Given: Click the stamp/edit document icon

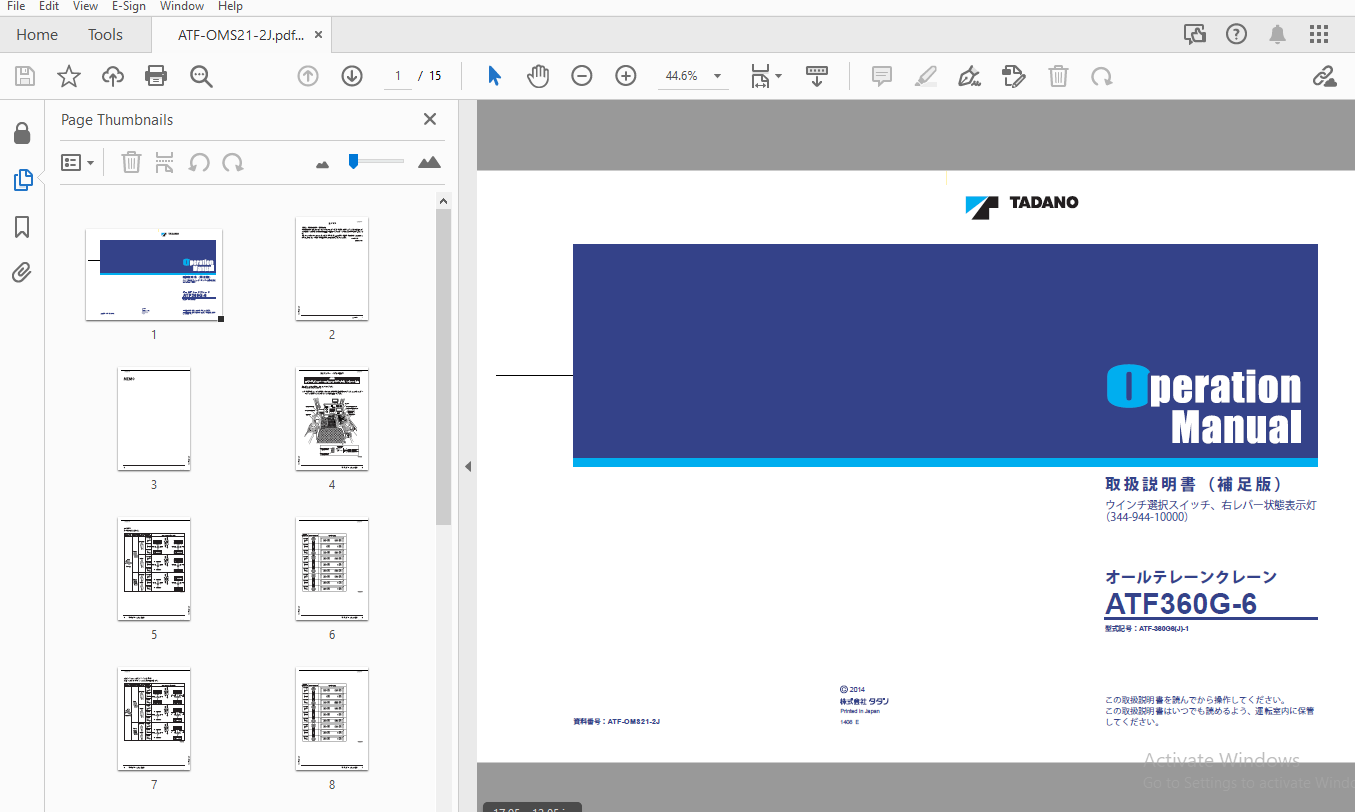Looking at the screenshot, I should tap(1014, 76).
